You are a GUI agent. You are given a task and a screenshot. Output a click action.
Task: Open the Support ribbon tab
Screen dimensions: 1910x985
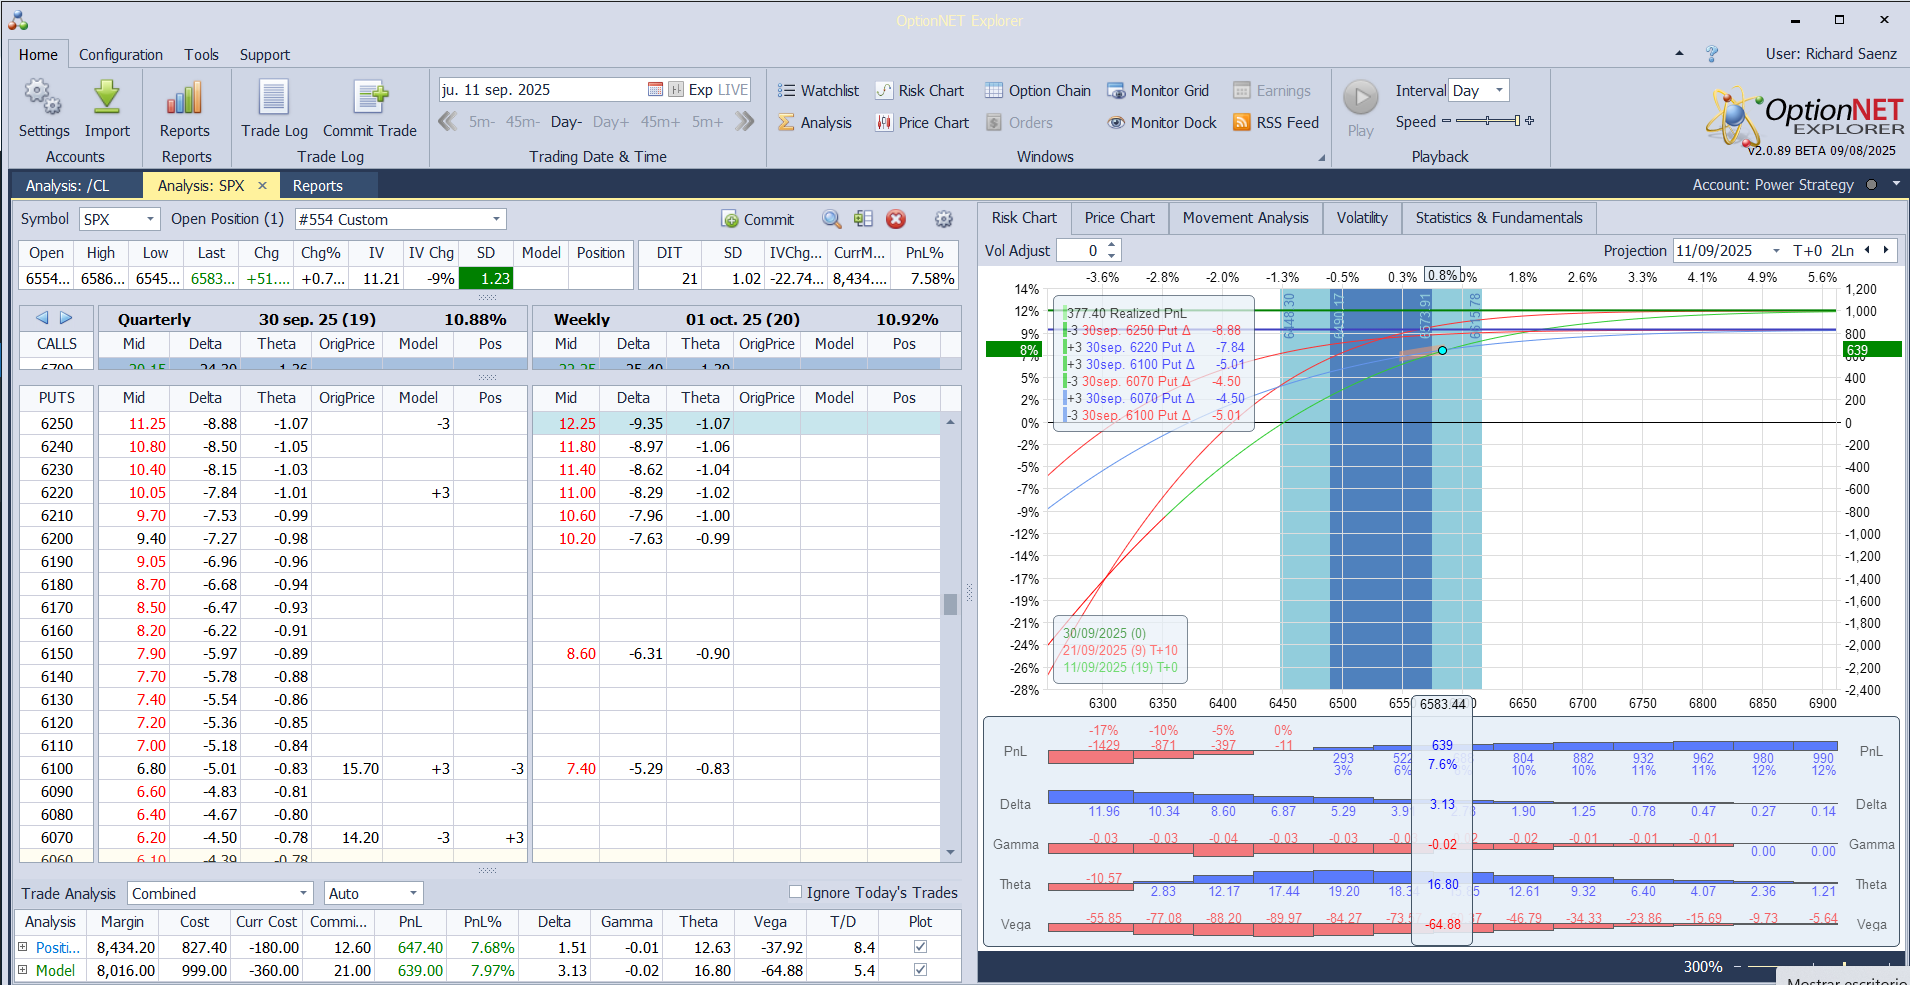(x=265, y=55)
